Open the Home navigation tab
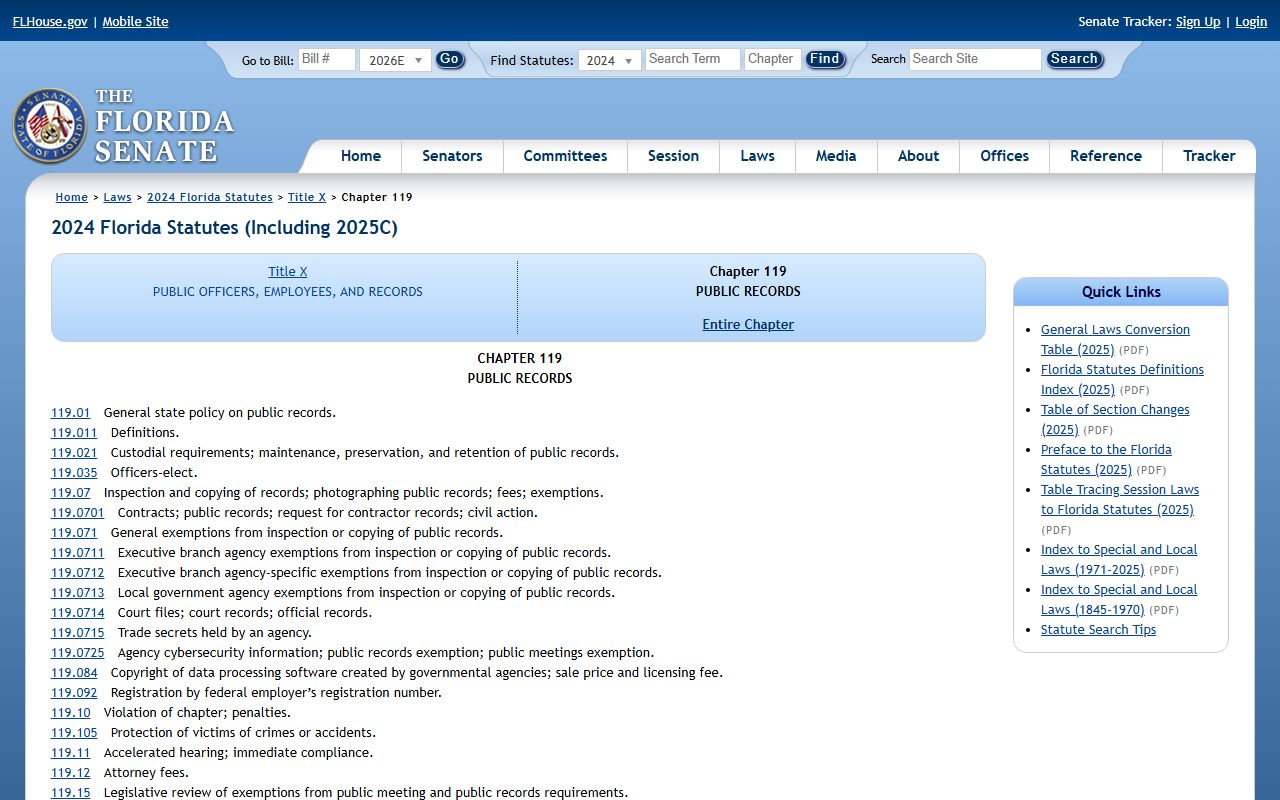 click(360, 156)
